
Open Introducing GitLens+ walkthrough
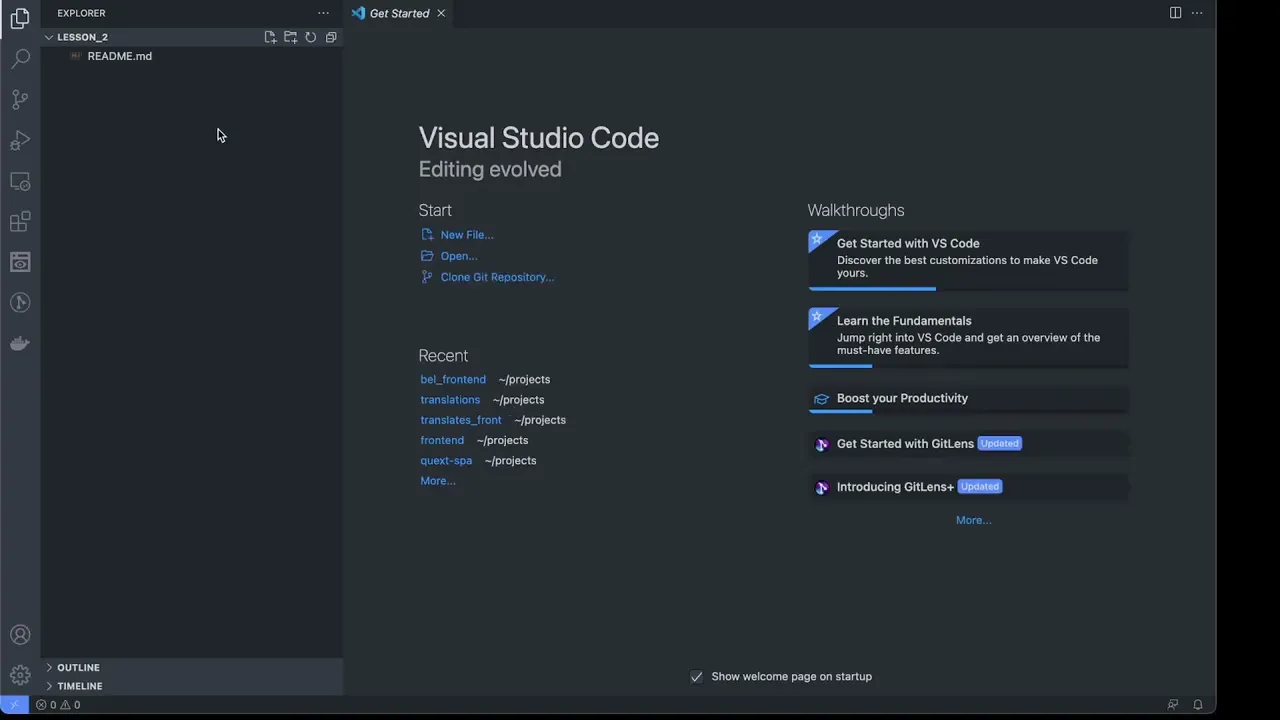[x=968, y=487]
